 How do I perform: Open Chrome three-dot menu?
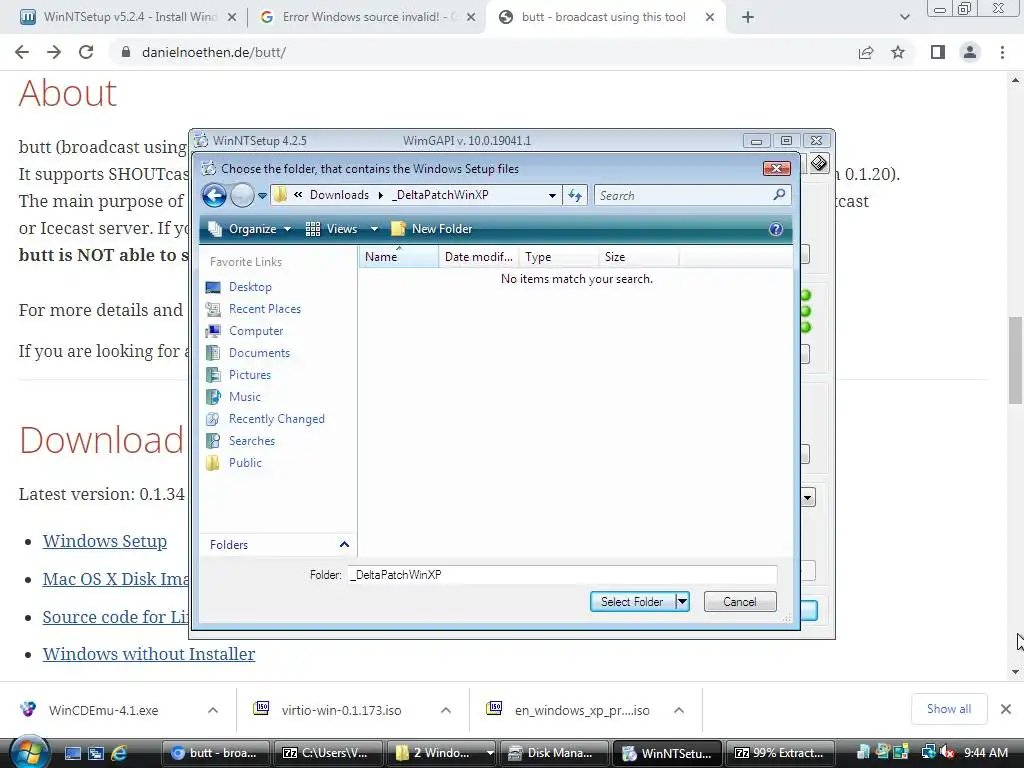tap(1002, 52)
